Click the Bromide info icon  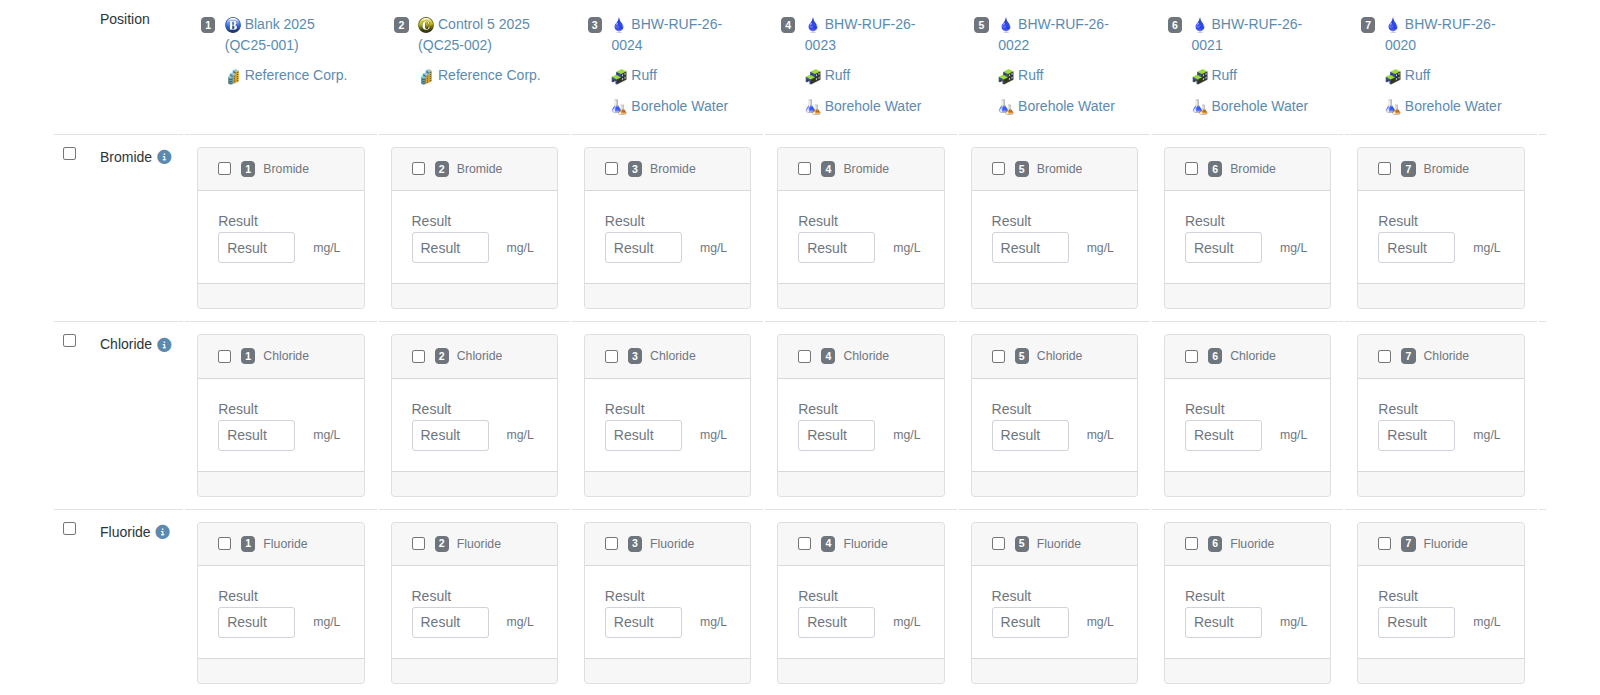164,157
